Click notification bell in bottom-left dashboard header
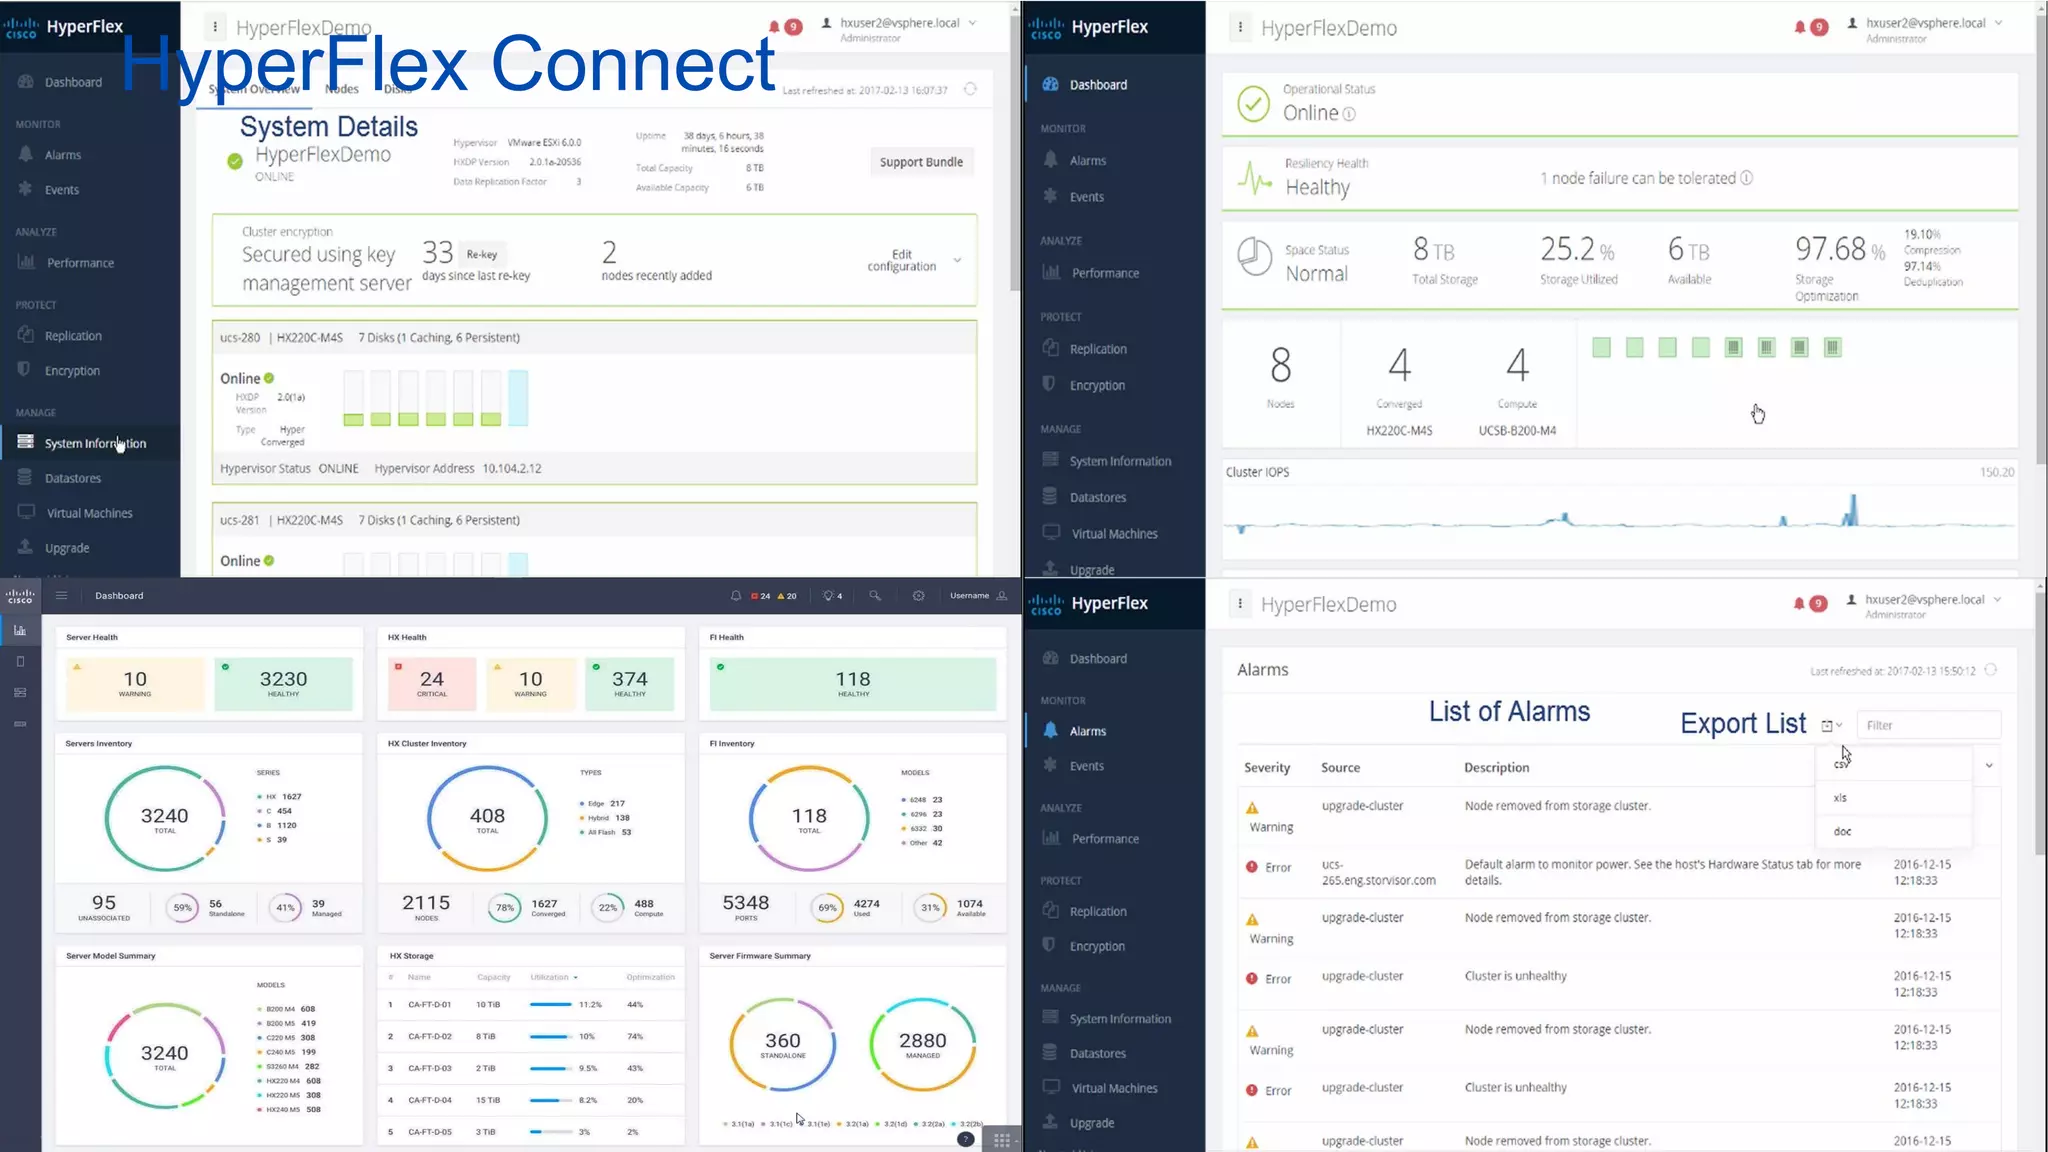This screenshot has width=2048, height=1152. click(736, 596)
